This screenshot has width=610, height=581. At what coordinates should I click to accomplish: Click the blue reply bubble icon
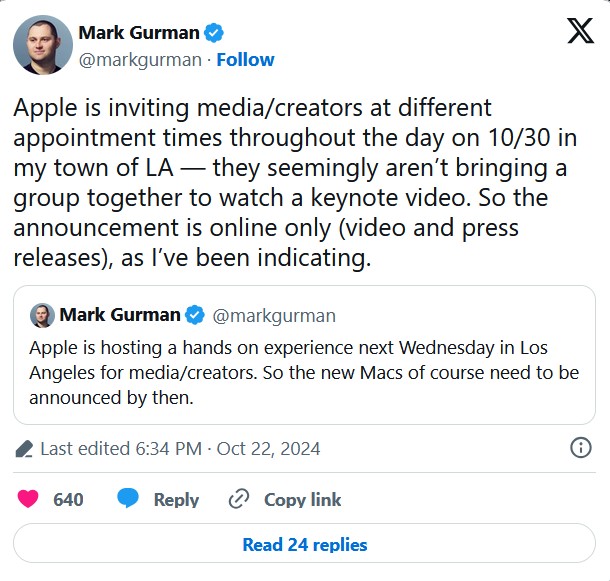(128, 499)
